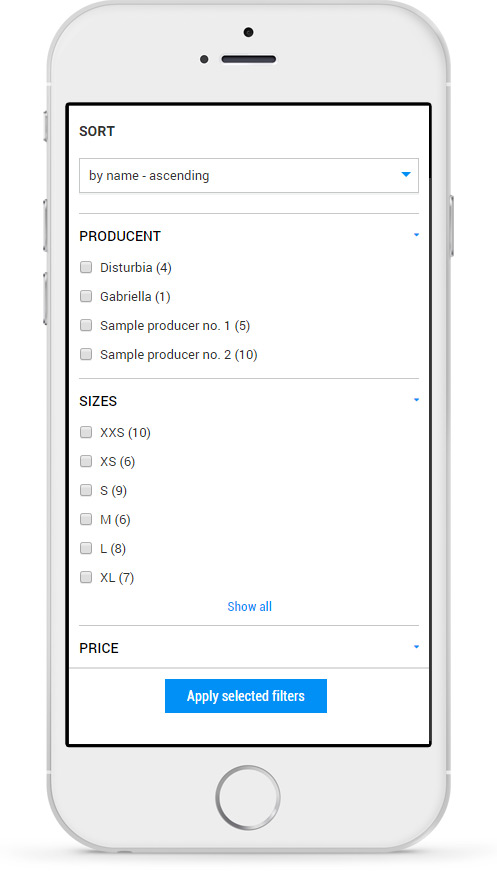Open the sort order dropdown arrow
Image resolution: width=497 pixels, height=883 pixels.
[x=406, y=175]
